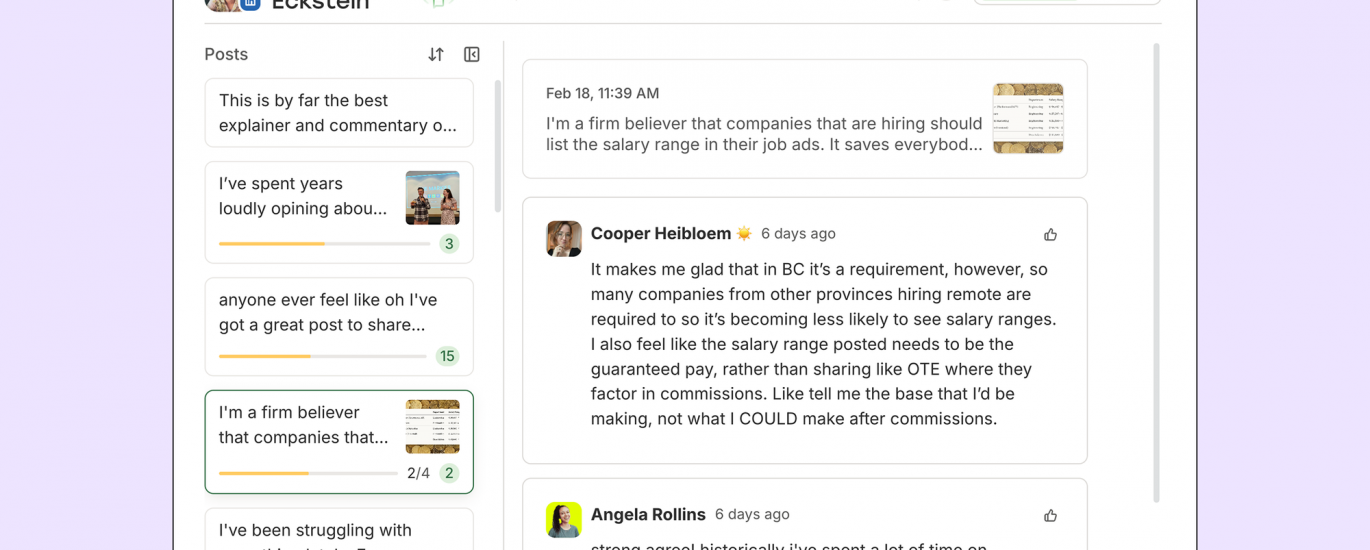Click Cooper Heibloem's profile avatar
The height and width of the screenshot is (550, 1370).
coord(564,239)
